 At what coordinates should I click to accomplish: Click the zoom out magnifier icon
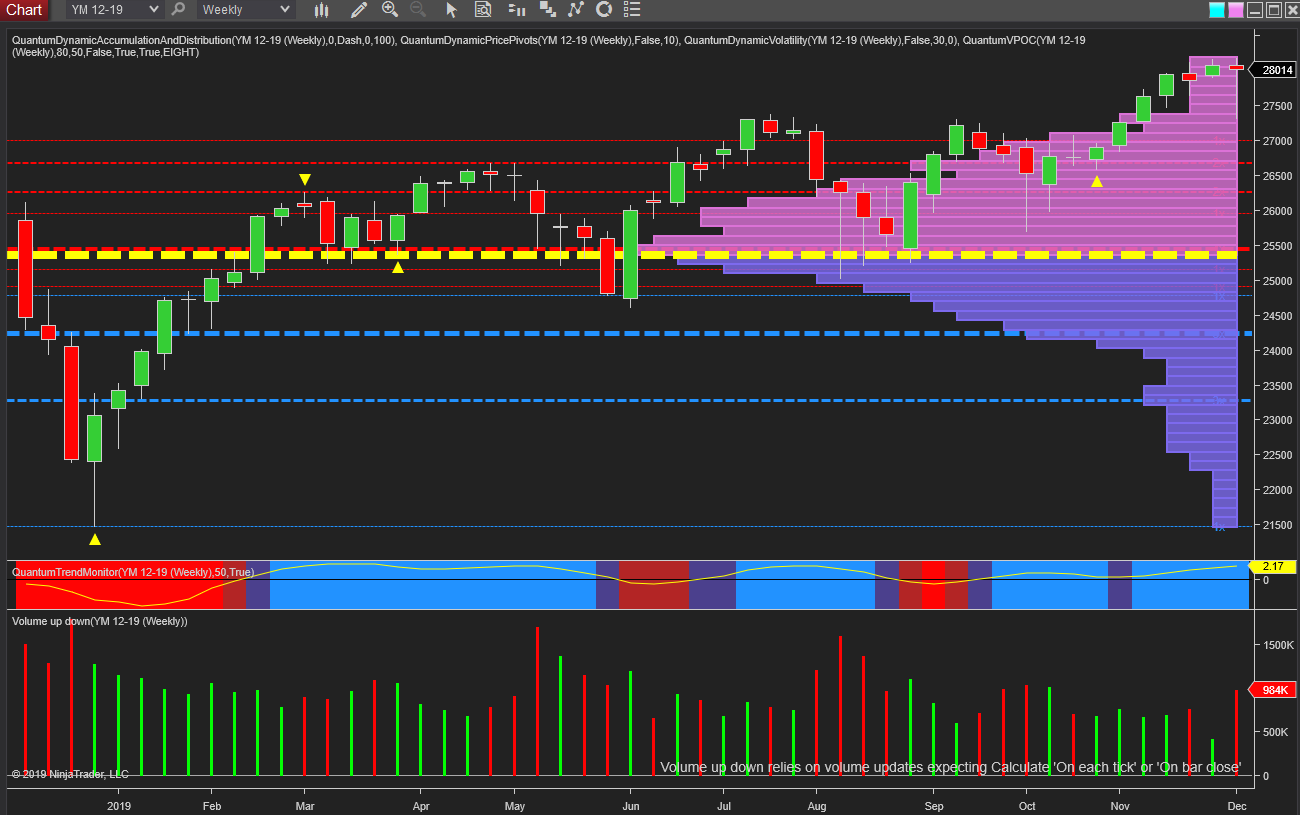418,10
